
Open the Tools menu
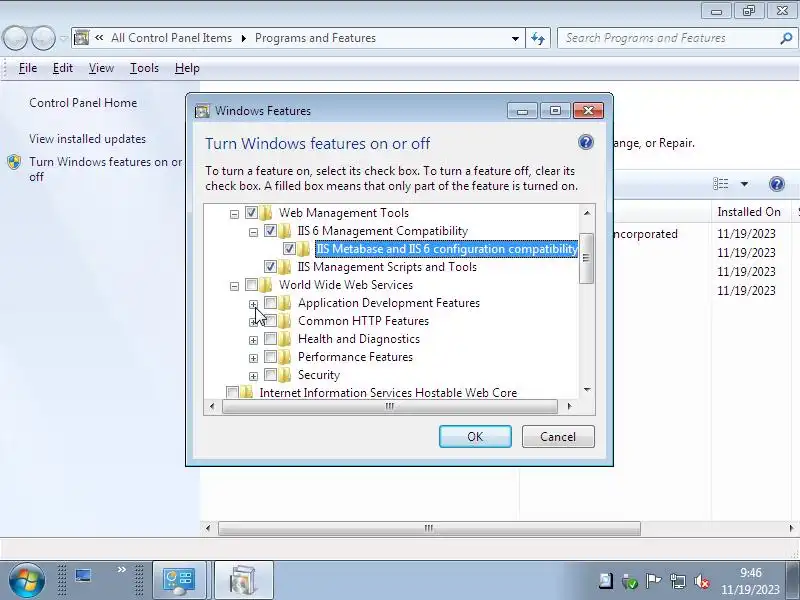144,68
